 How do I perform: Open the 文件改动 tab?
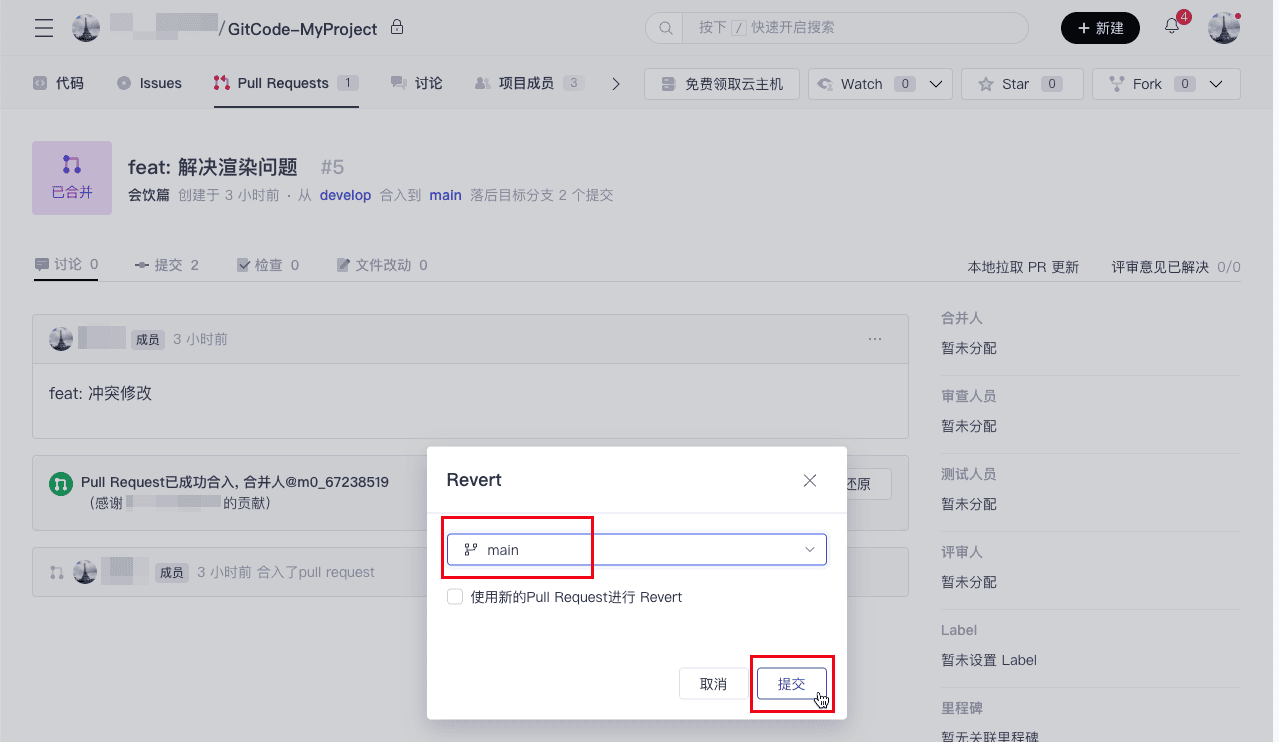(x=382, y=265)
